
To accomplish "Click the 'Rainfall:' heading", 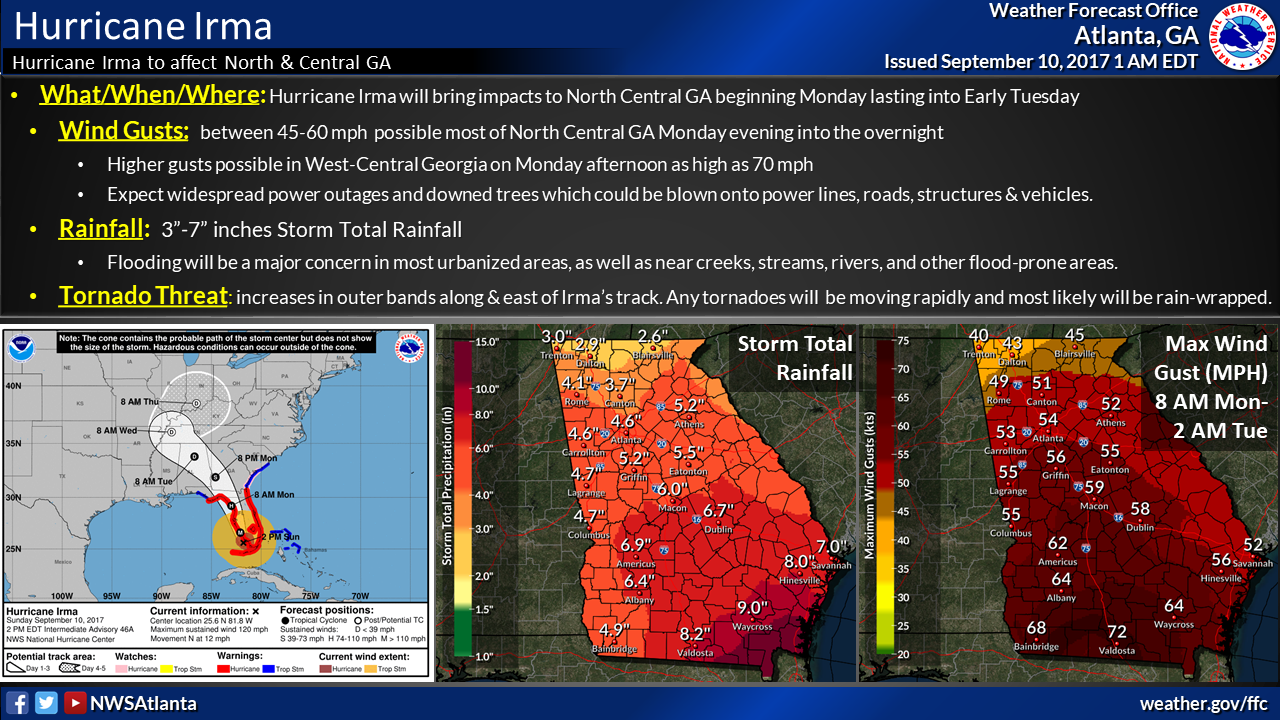I will coord(104,229).
